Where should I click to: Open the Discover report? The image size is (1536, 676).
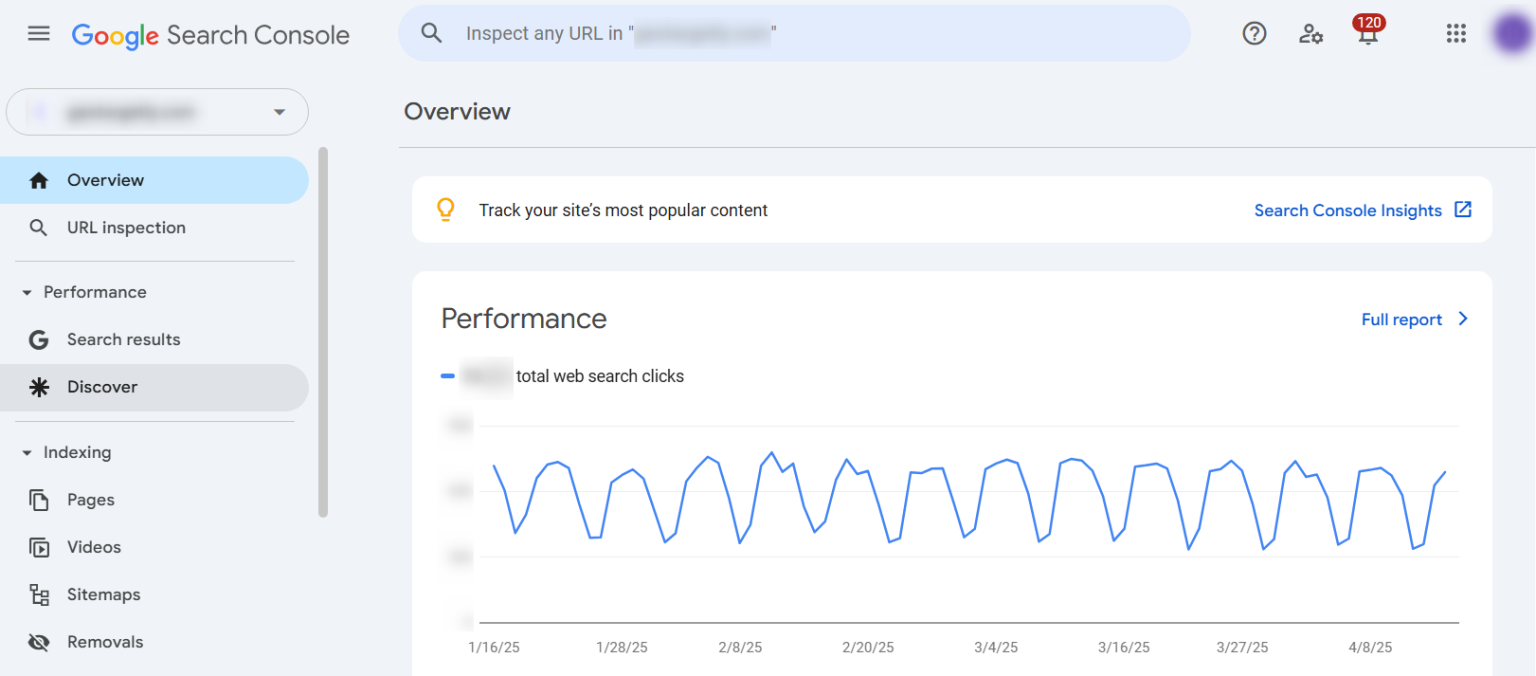pyautogui.click(x=102, y=387)
